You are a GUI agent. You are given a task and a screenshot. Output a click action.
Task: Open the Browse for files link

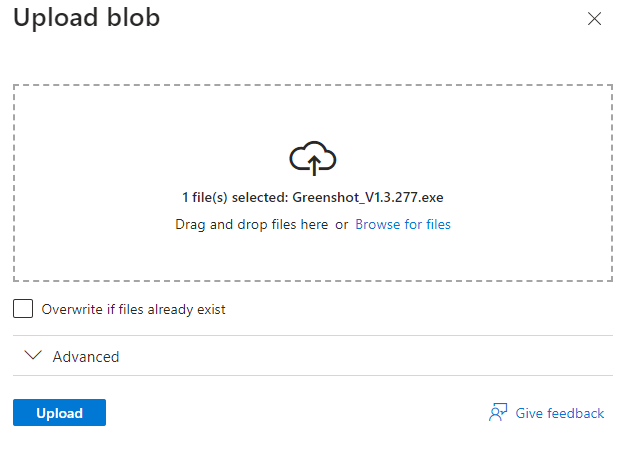click(x=402, y=225)
